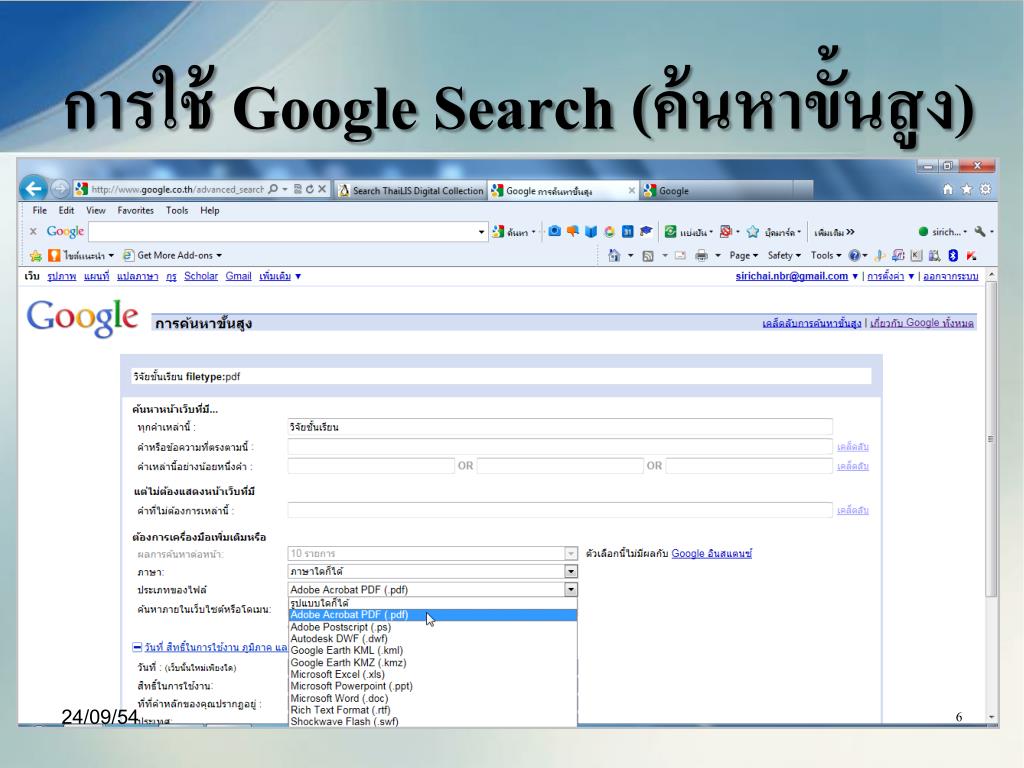This screenshot has width=1024, height=768.
Task: Click the sirichai.nbr@gmail.com account link
Action: [x=792, y=276]
